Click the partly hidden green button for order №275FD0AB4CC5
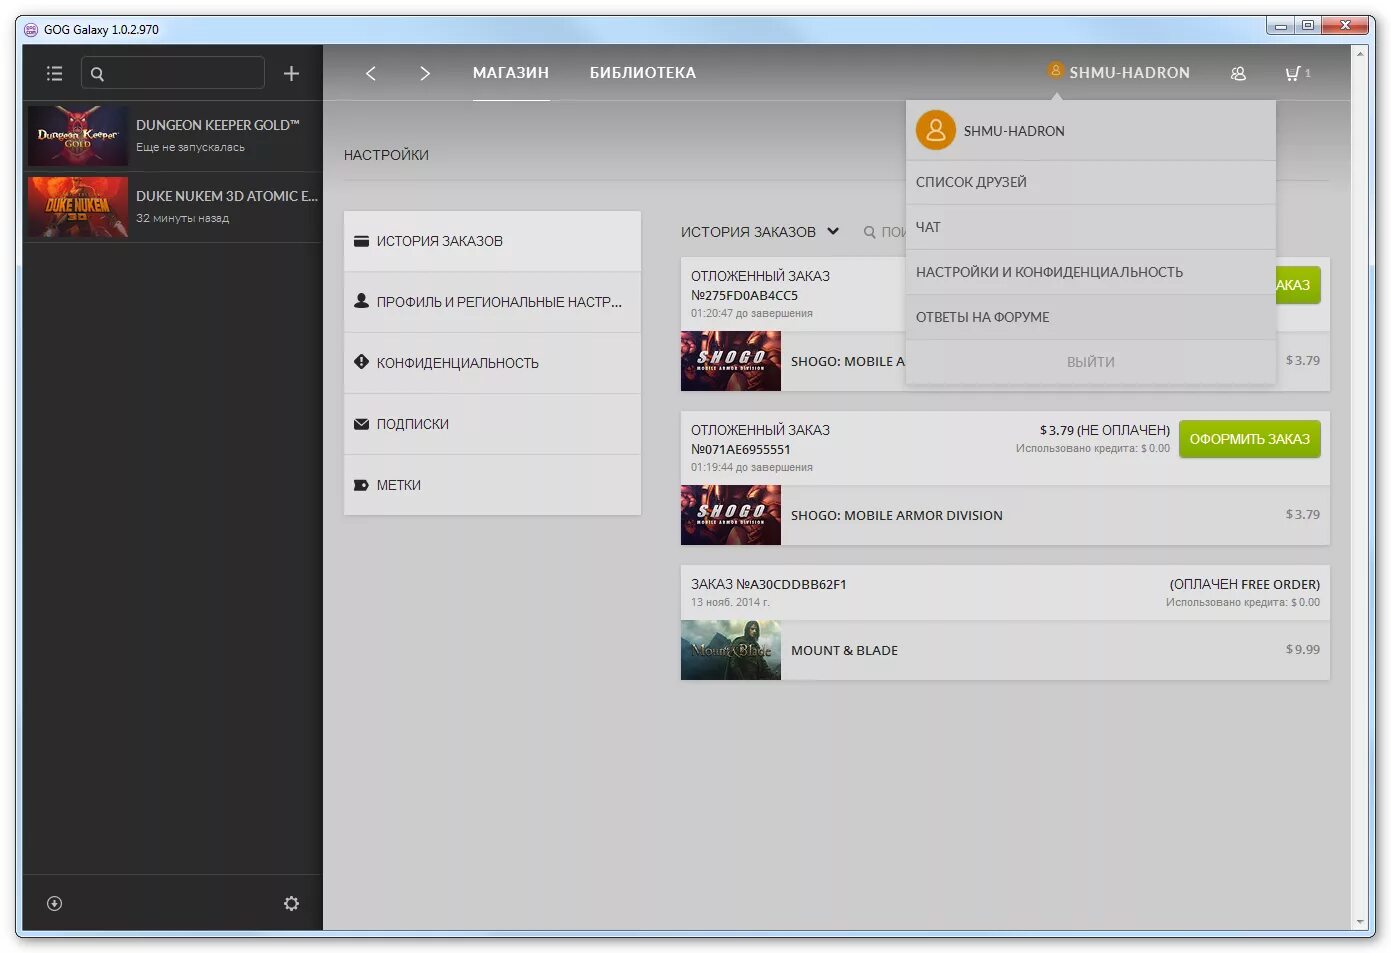The height and width of the screenshot is (953, 1391). point(1298,285)
